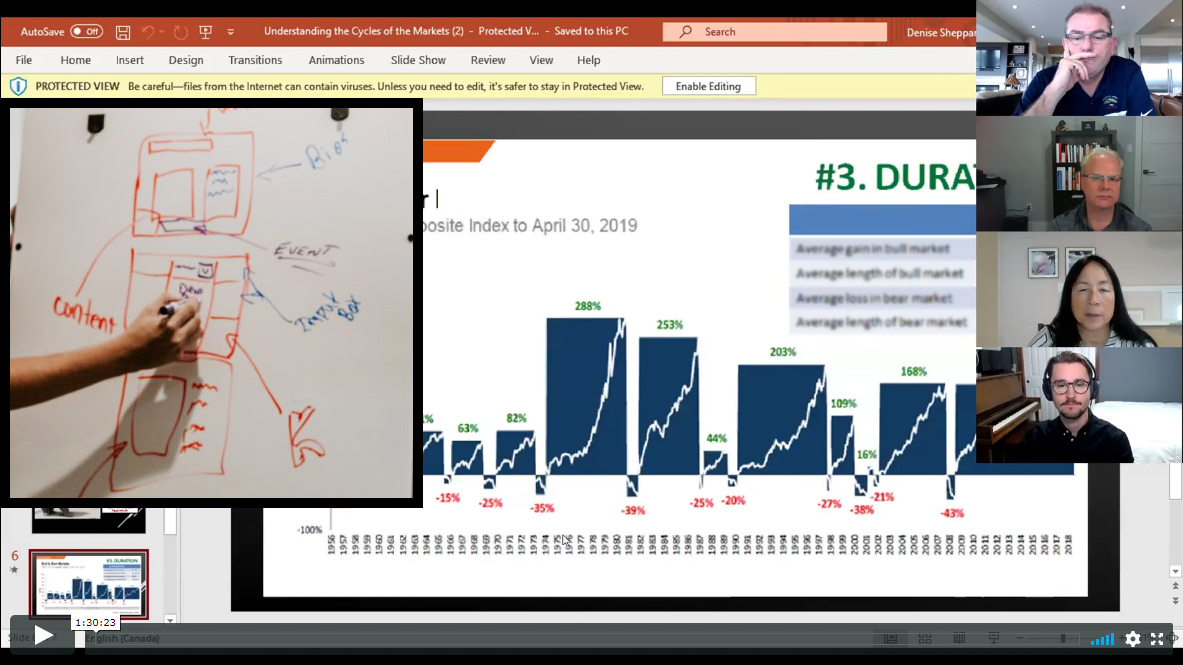Start presentation from beginning icon
This screenshot has height=665, width=1183.
click(x=205, y=32)
